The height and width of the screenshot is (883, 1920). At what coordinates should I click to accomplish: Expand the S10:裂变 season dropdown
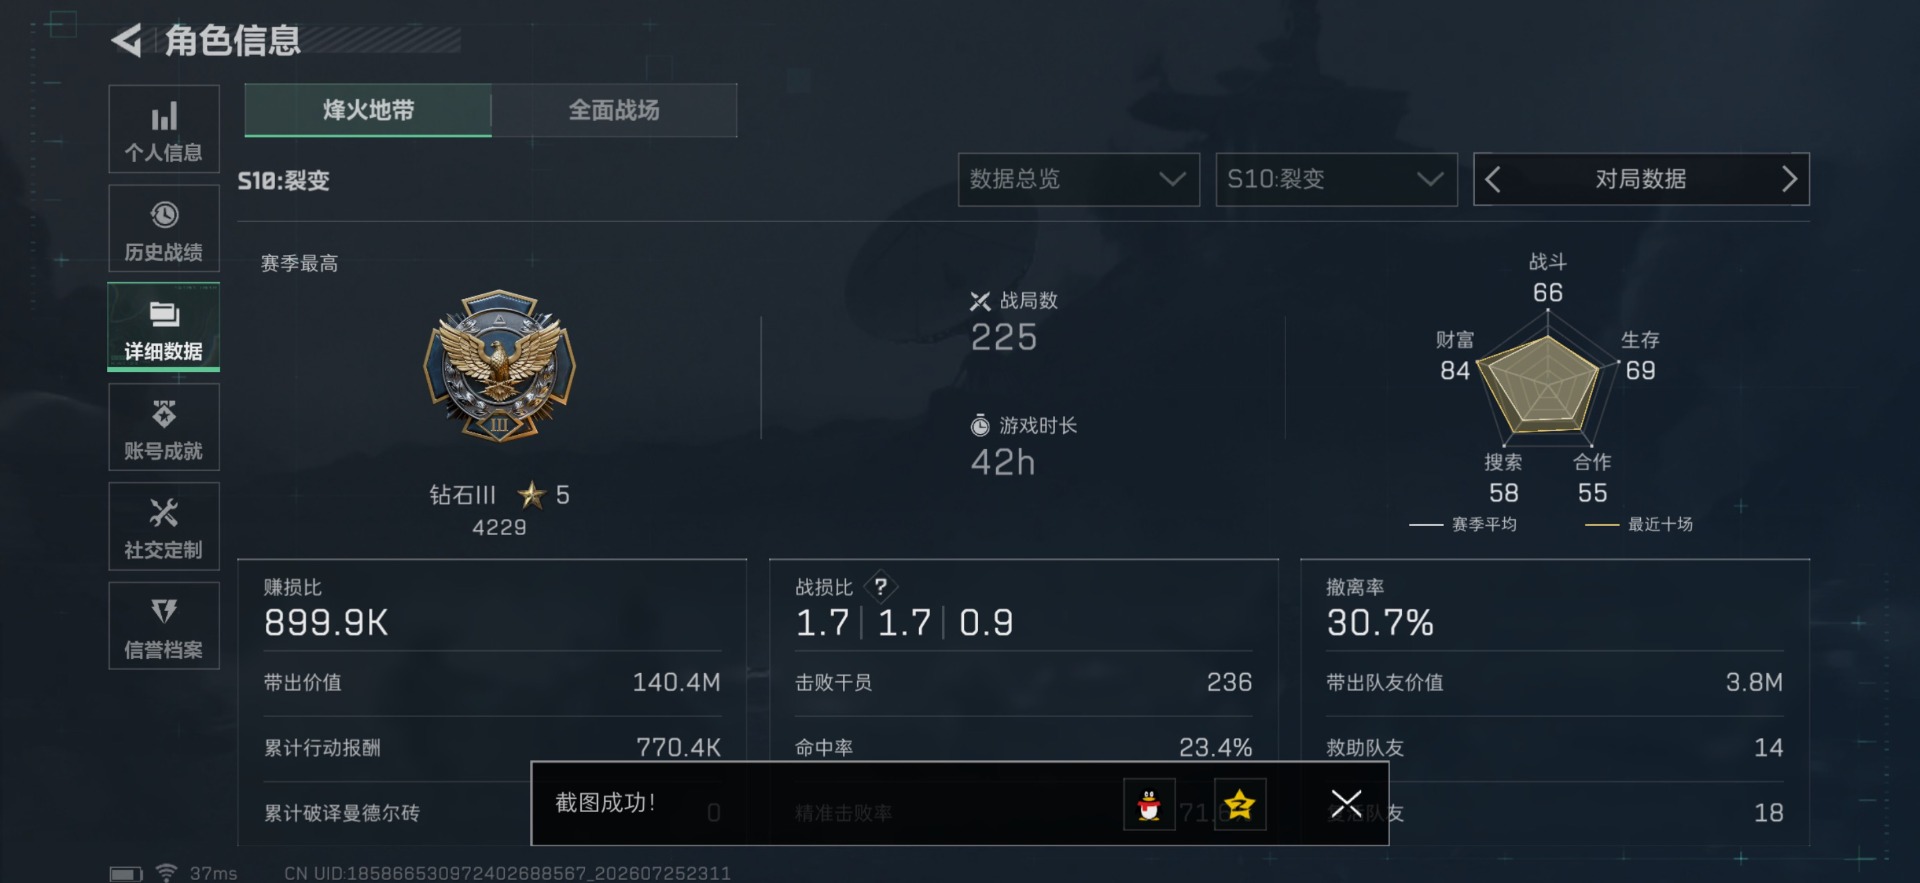click(1336, 179)
